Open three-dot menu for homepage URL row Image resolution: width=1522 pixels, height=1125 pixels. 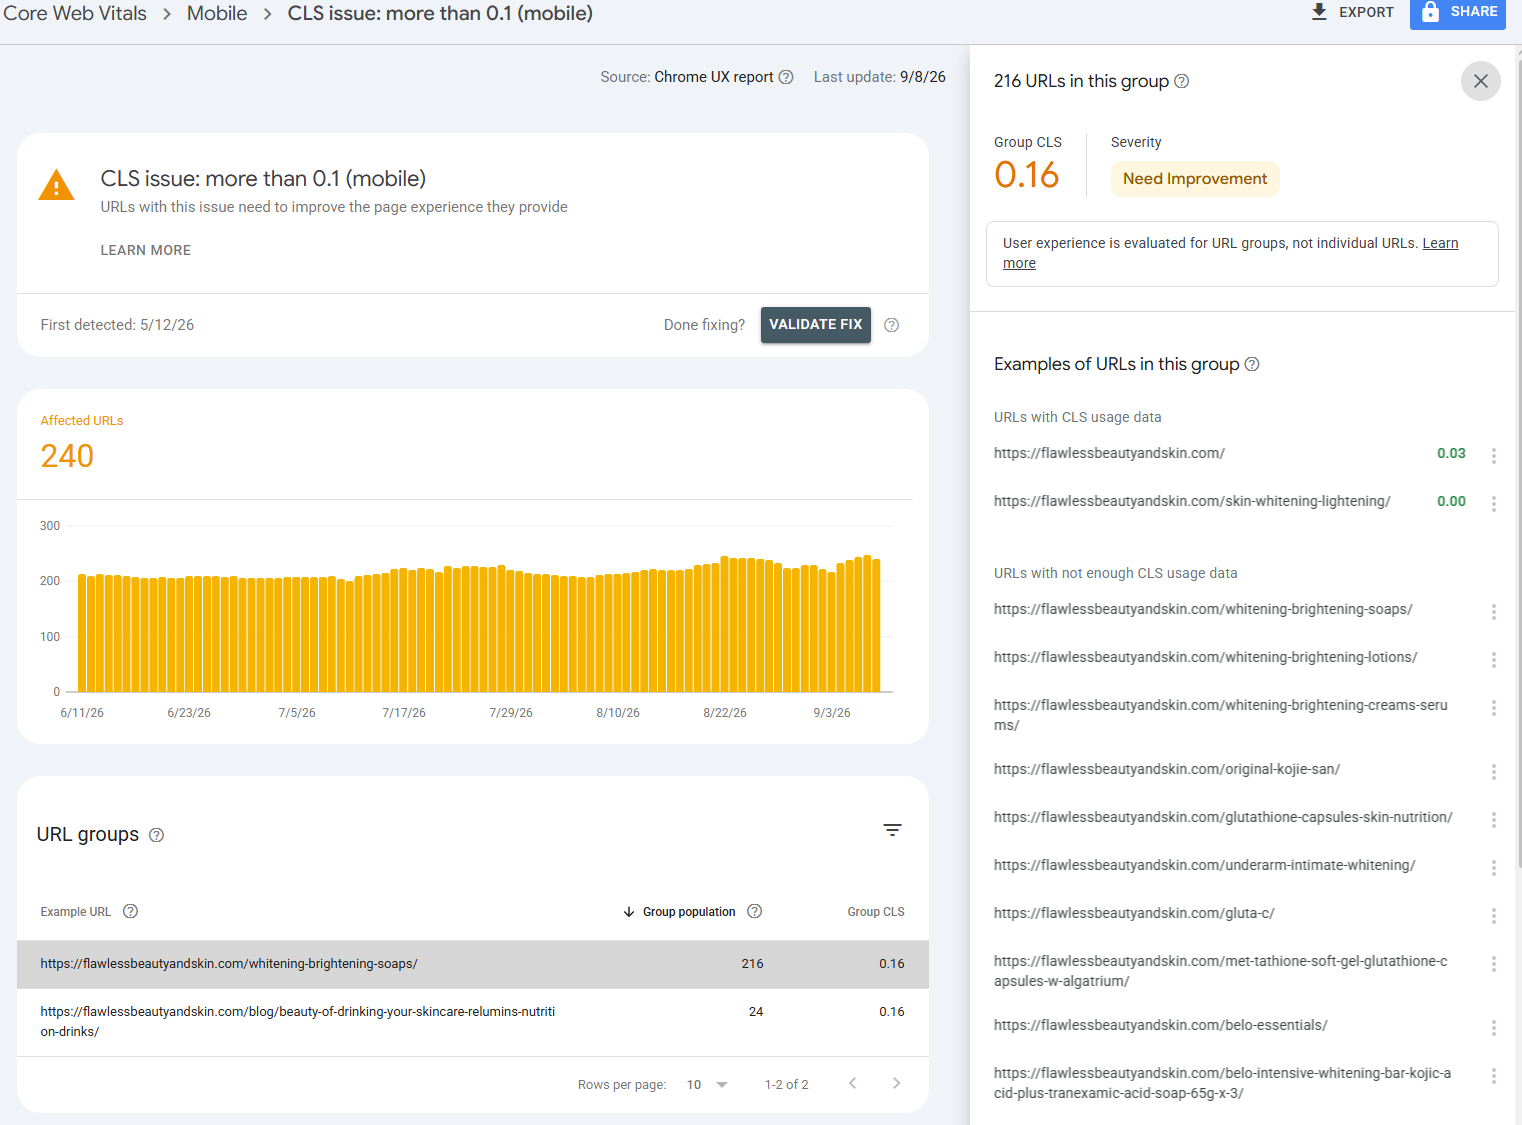(x=1493, y=455)
